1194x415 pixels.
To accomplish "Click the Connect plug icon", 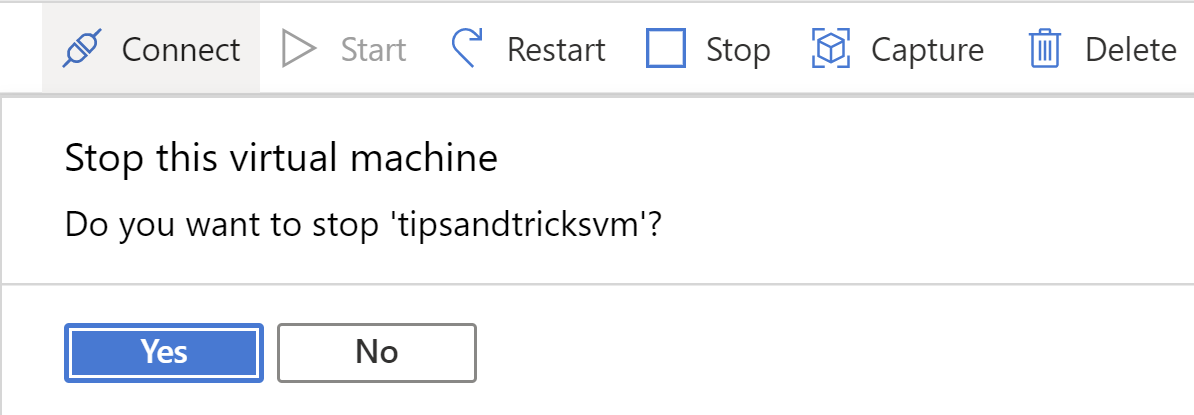I will [x=81, y=49].
